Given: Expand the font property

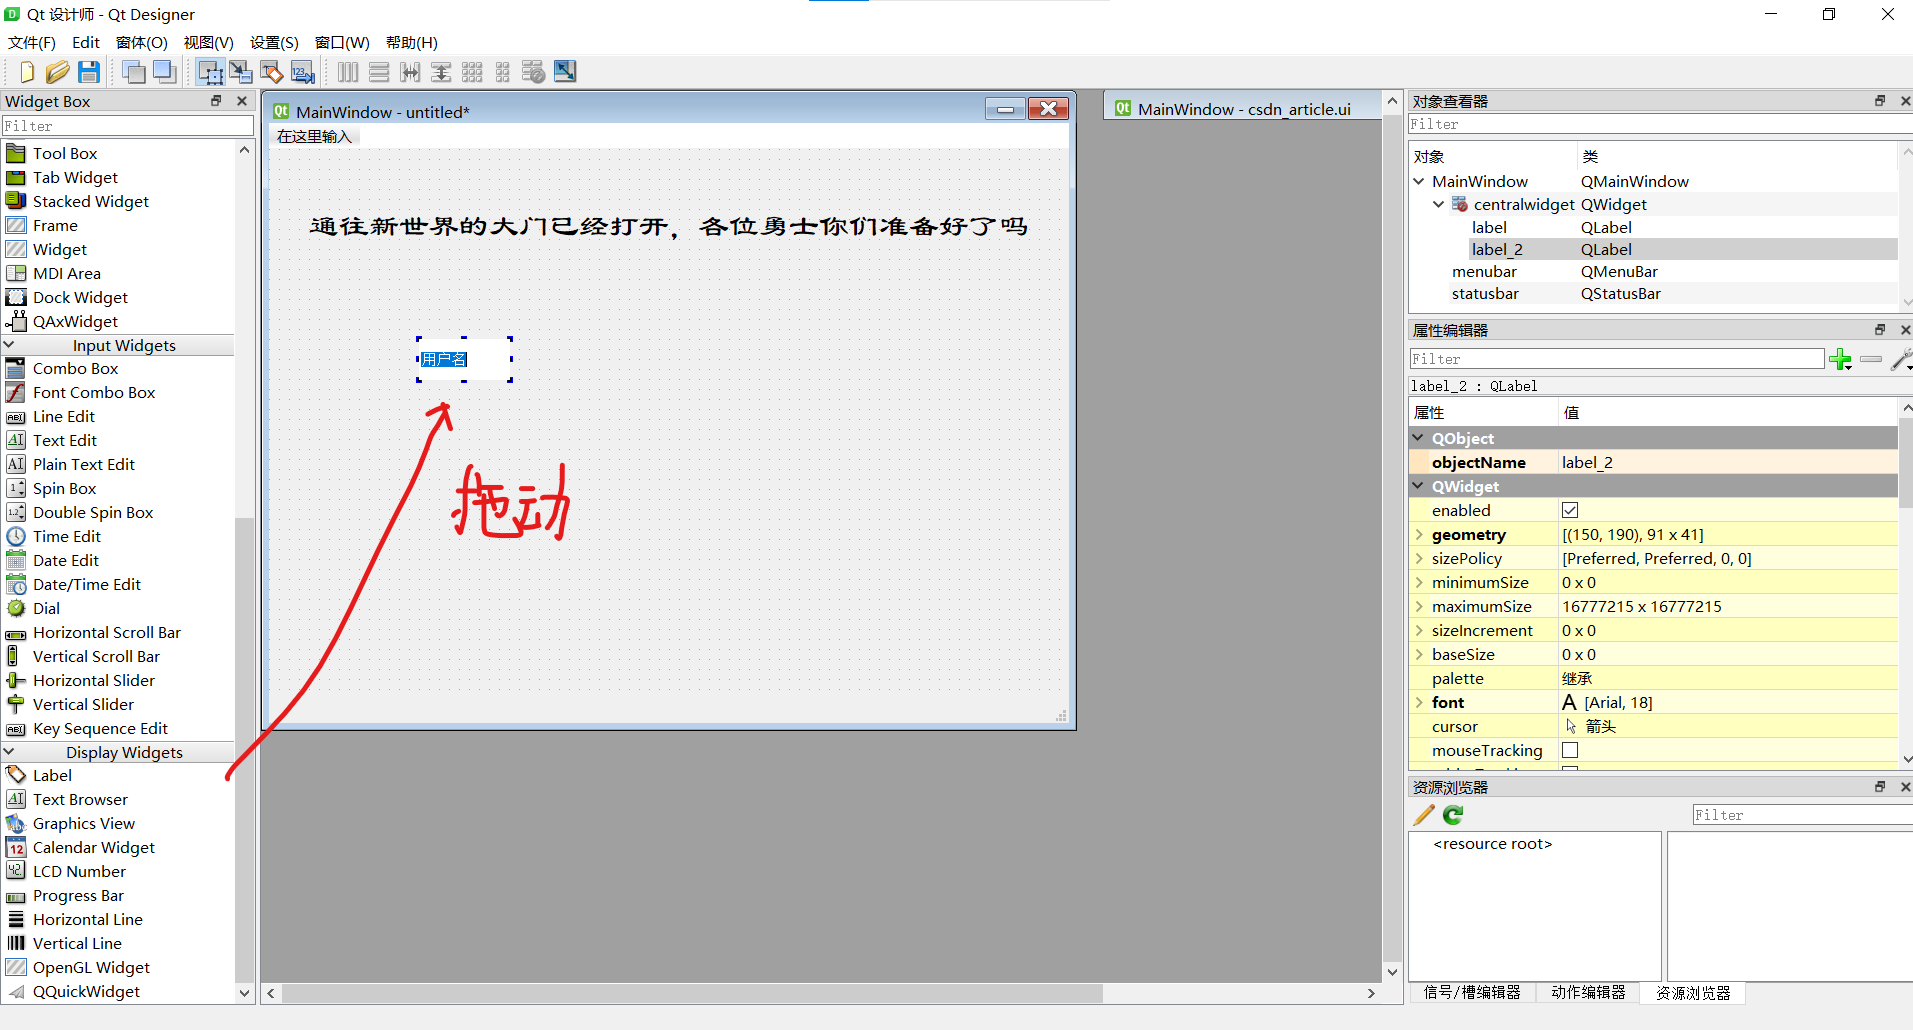Looking at the screenshot, I should coord(1420,702).
